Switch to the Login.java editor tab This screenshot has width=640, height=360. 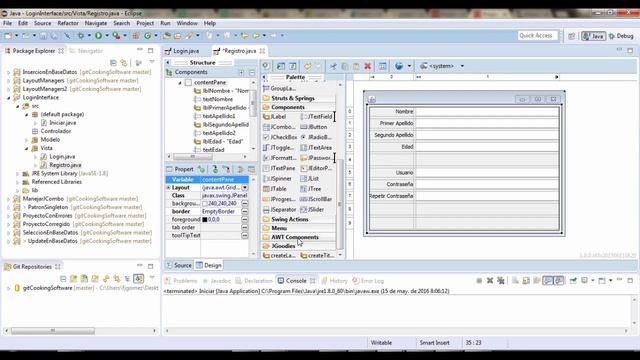tap(182, 51)
